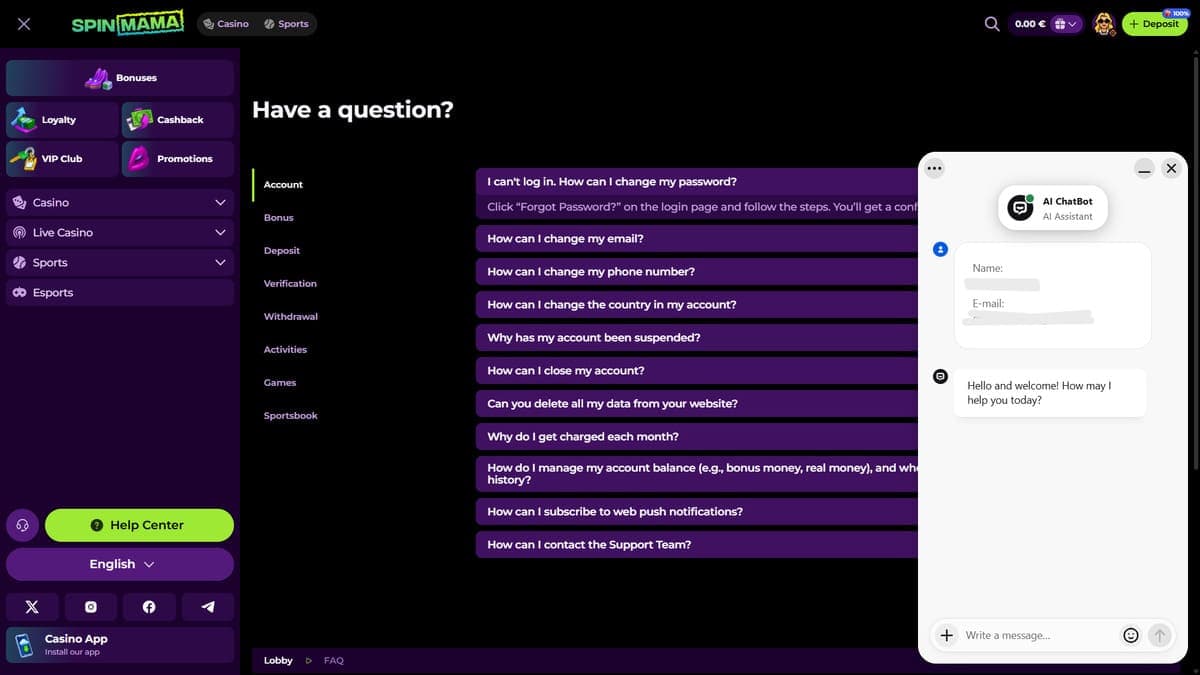The height and width of the screenshot is (675, 1200).
Task: Open the X (Twitter) social link
Action: (x=32, y=607)
